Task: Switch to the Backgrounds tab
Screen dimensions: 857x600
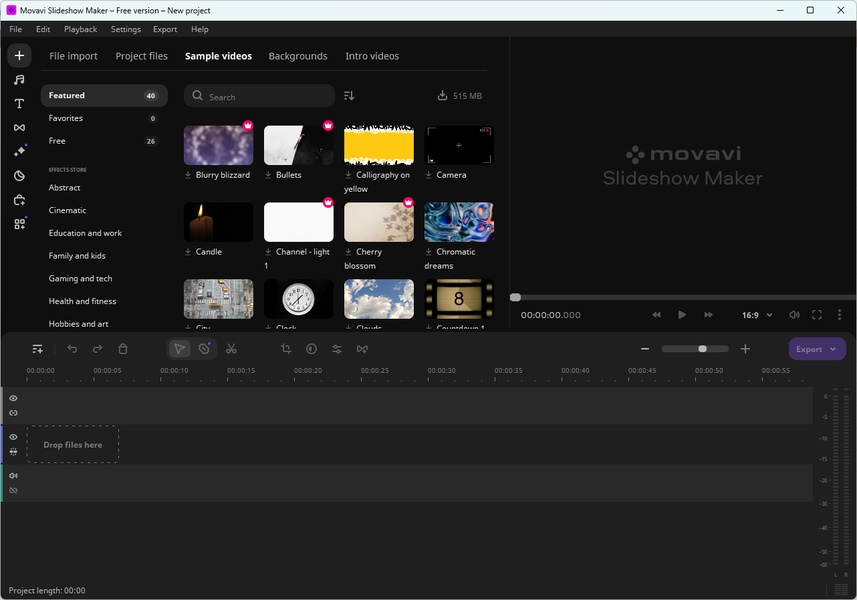Action: [x=298, y=56]
